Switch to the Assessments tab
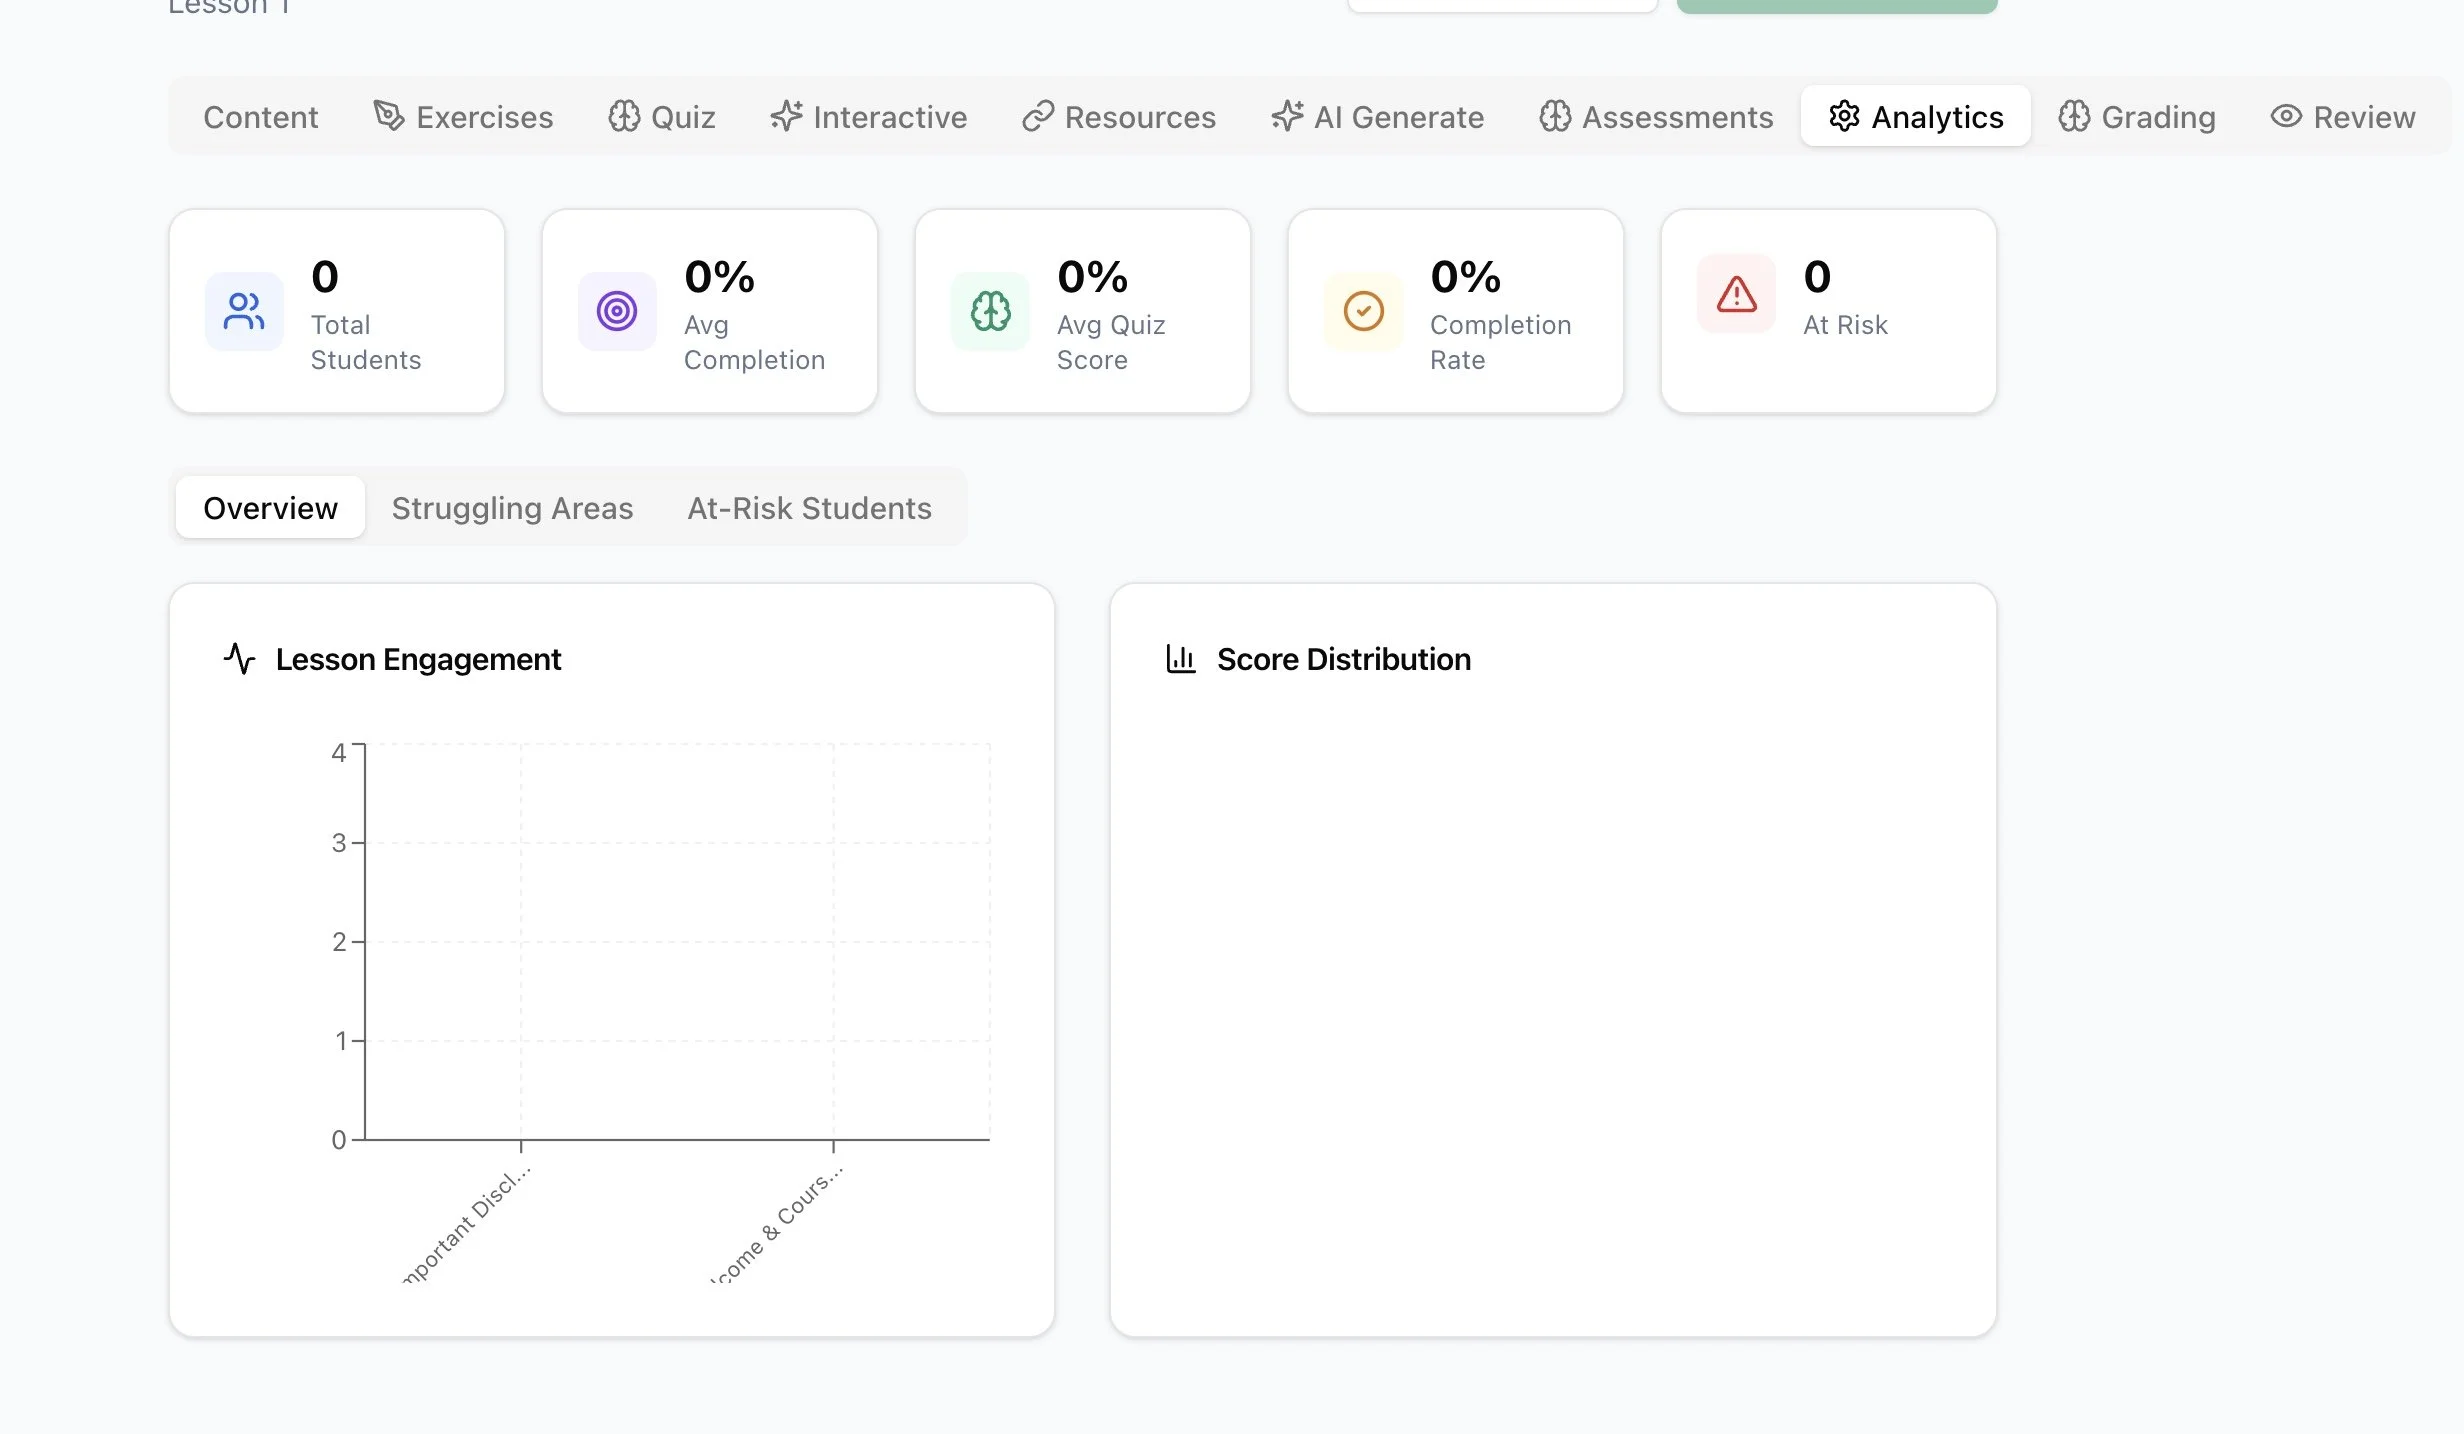Screen dimensions: 2464x1434 point(1656,117)
